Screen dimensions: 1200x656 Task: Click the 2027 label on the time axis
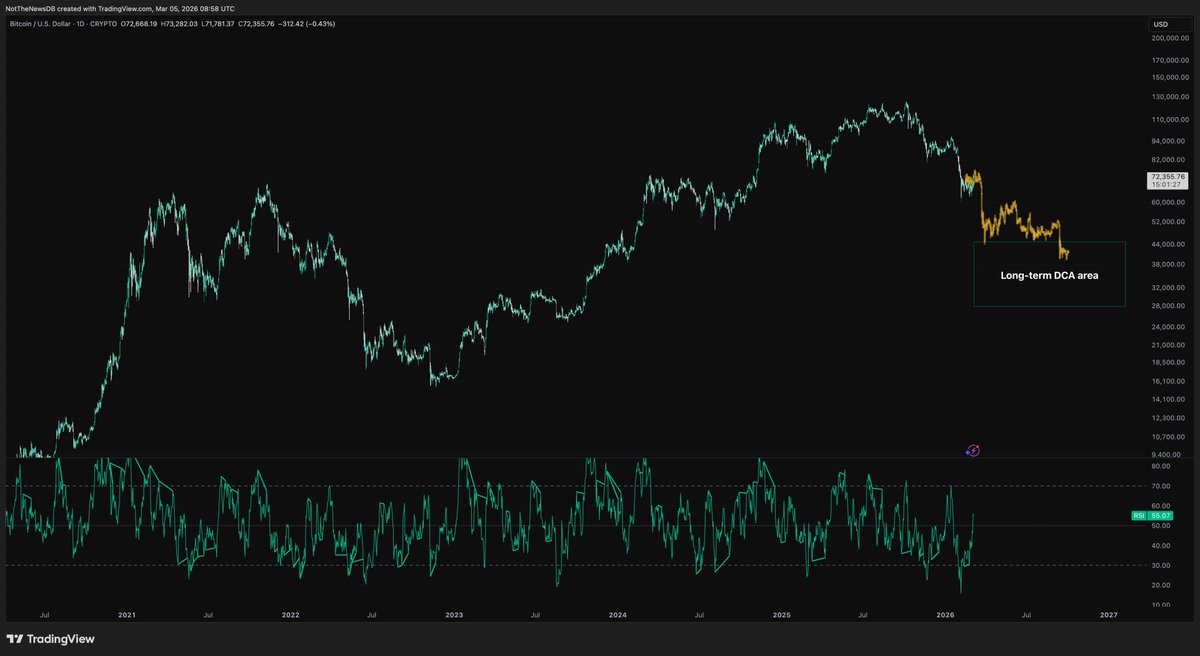tap(1108, 616)
